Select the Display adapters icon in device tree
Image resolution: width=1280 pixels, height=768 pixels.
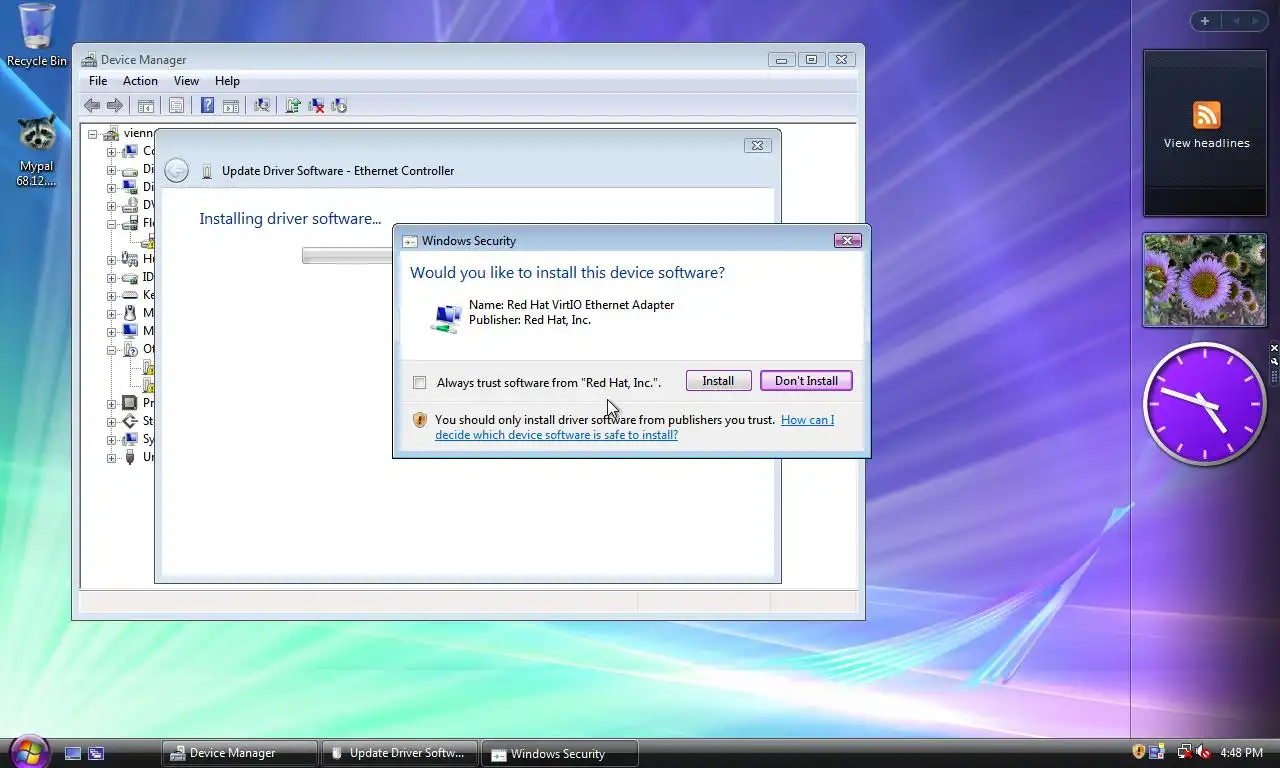[129, 187]
